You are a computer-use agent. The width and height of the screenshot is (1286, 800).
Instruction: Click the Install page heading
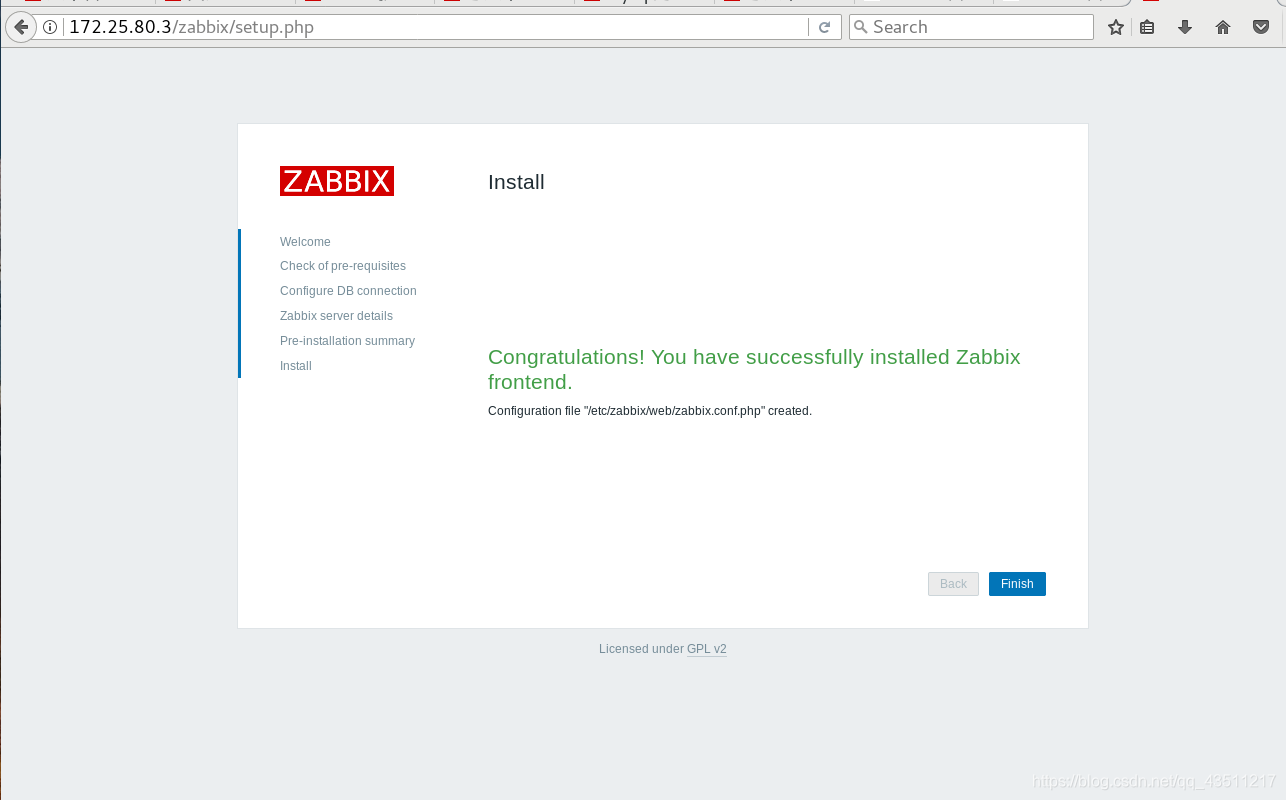516,182
